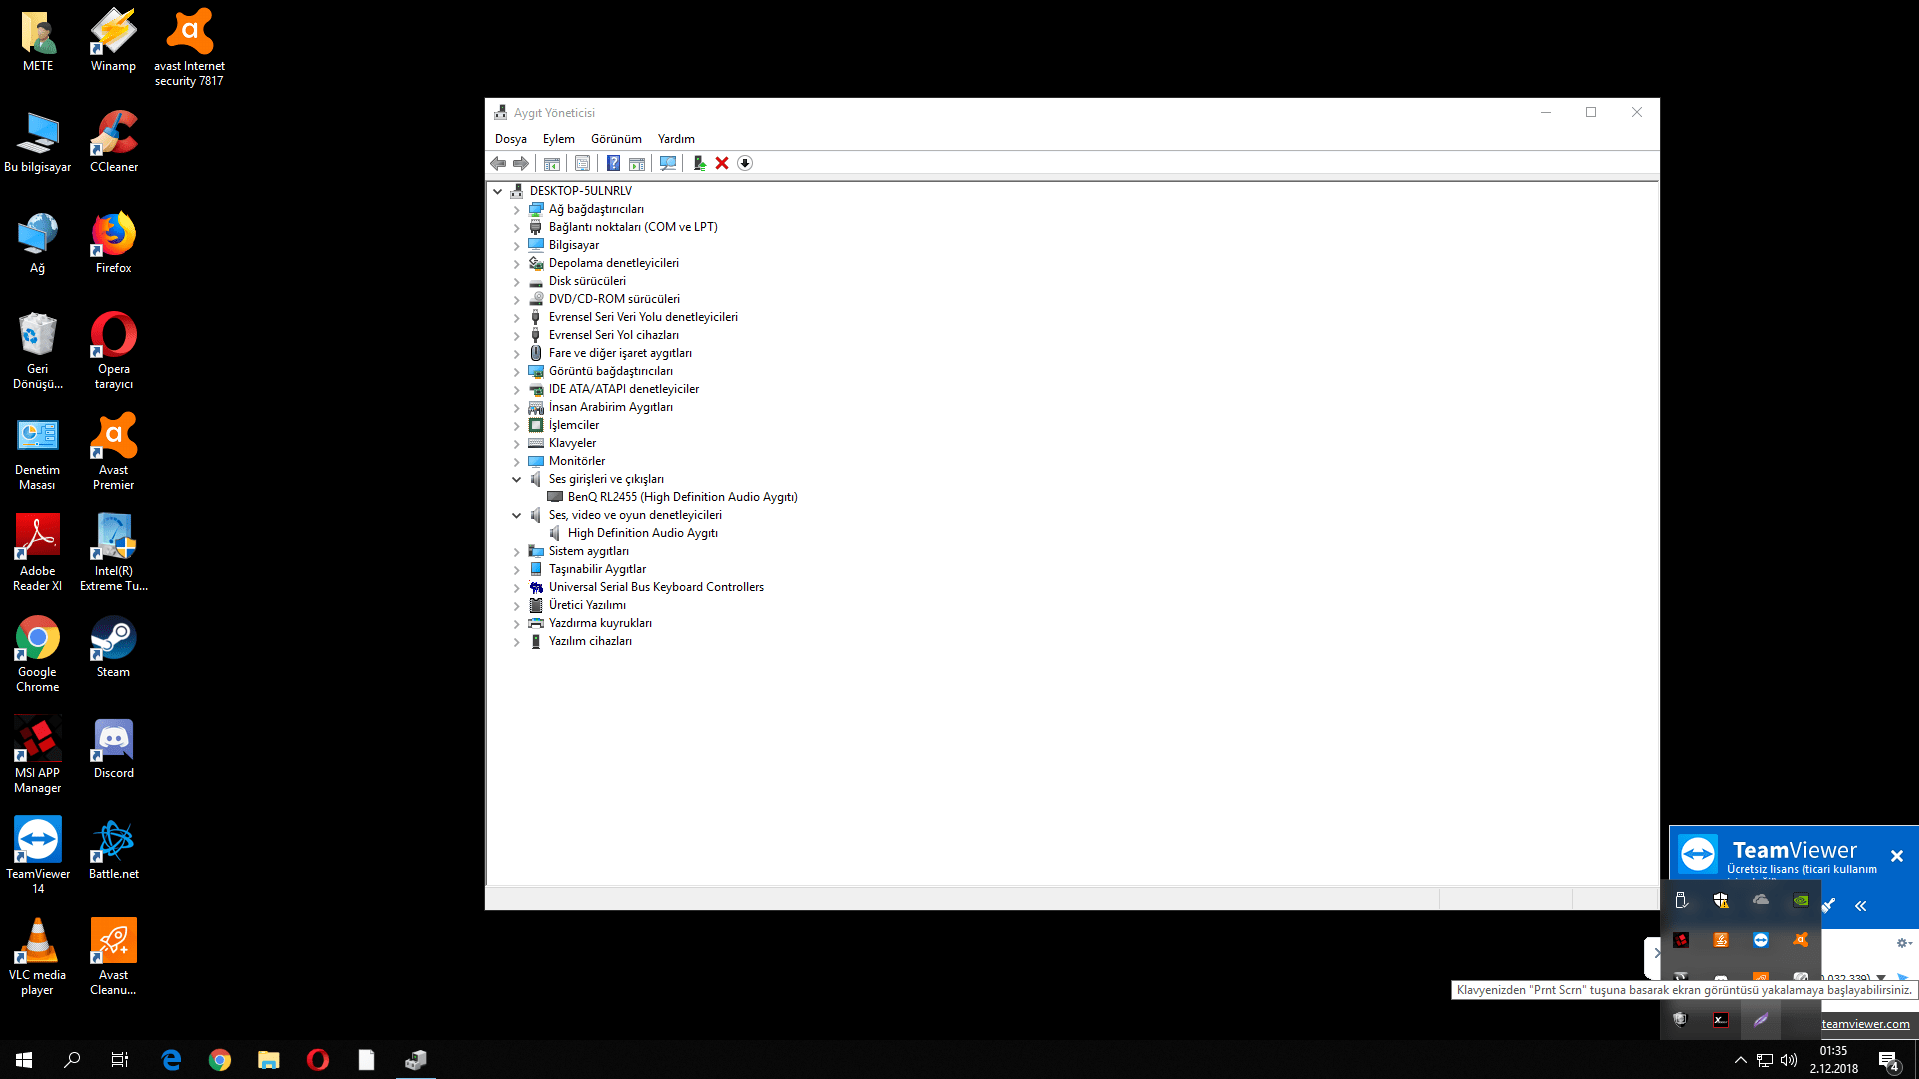Click the OneDrive cloud tray icon
This screenshot has height=1079, width=1919.
tap(1761, 900)
